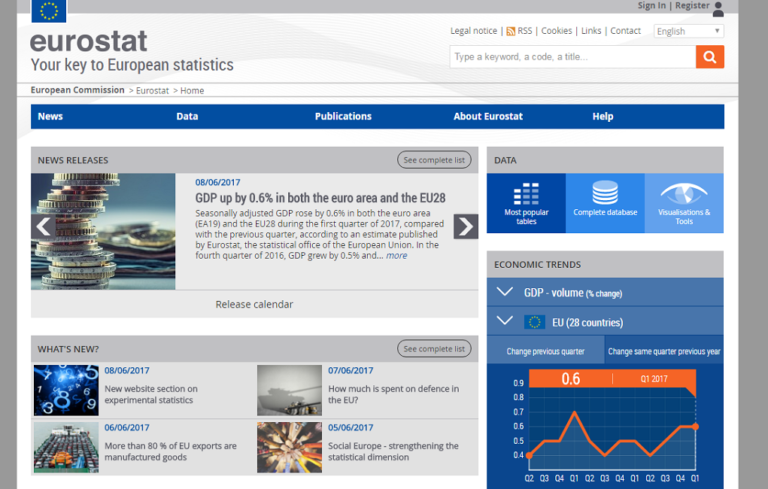The width and height of the screenshot is (768, 489).
Task: Expand the GDP - volume indicator chevron
Action: (x=504, y=292)
